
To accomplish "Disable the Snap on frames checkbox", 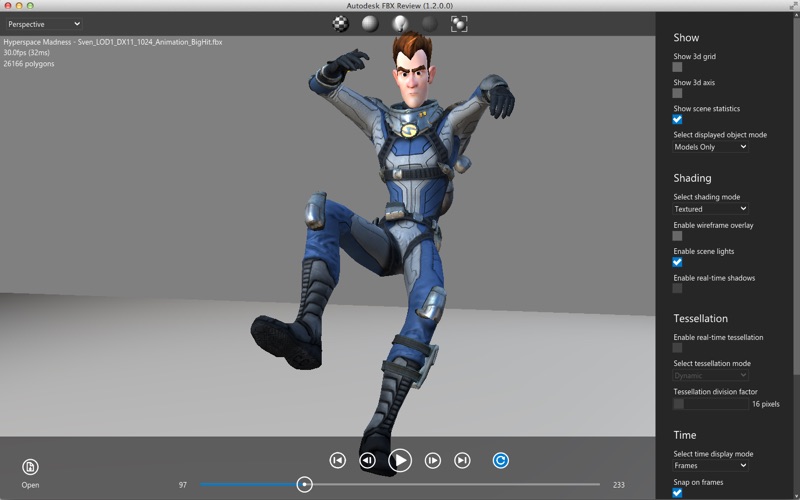I will pyautogui.click(x=678, y=492).
